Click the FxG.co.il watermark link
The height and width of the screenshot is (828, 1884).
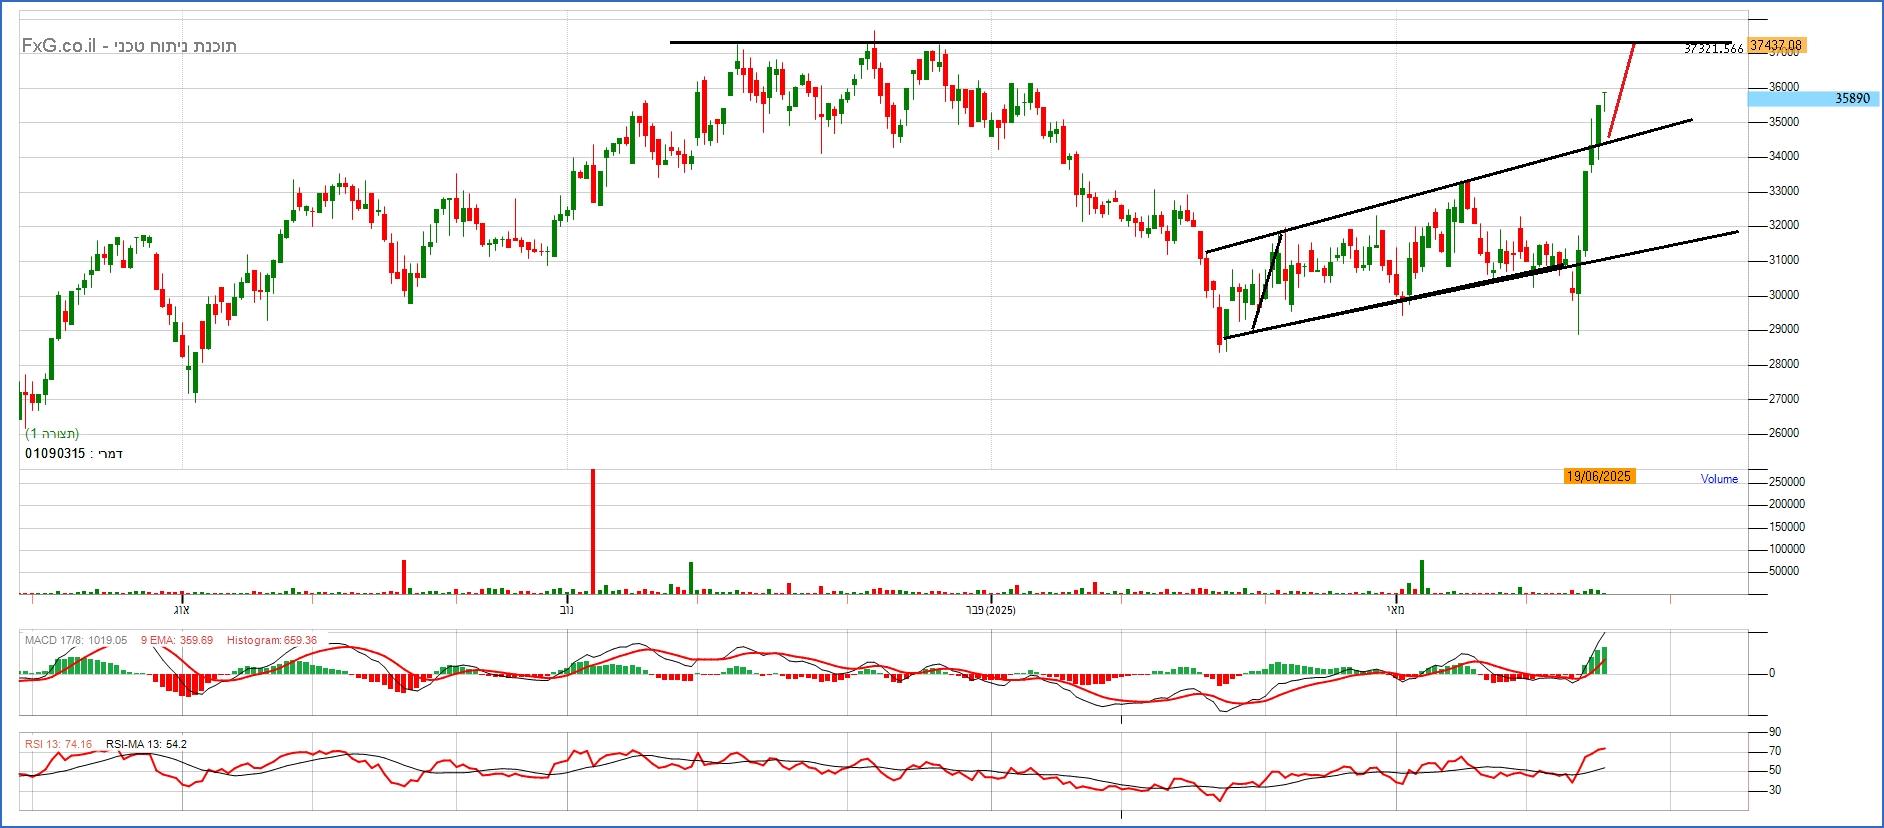pos(59,46)
